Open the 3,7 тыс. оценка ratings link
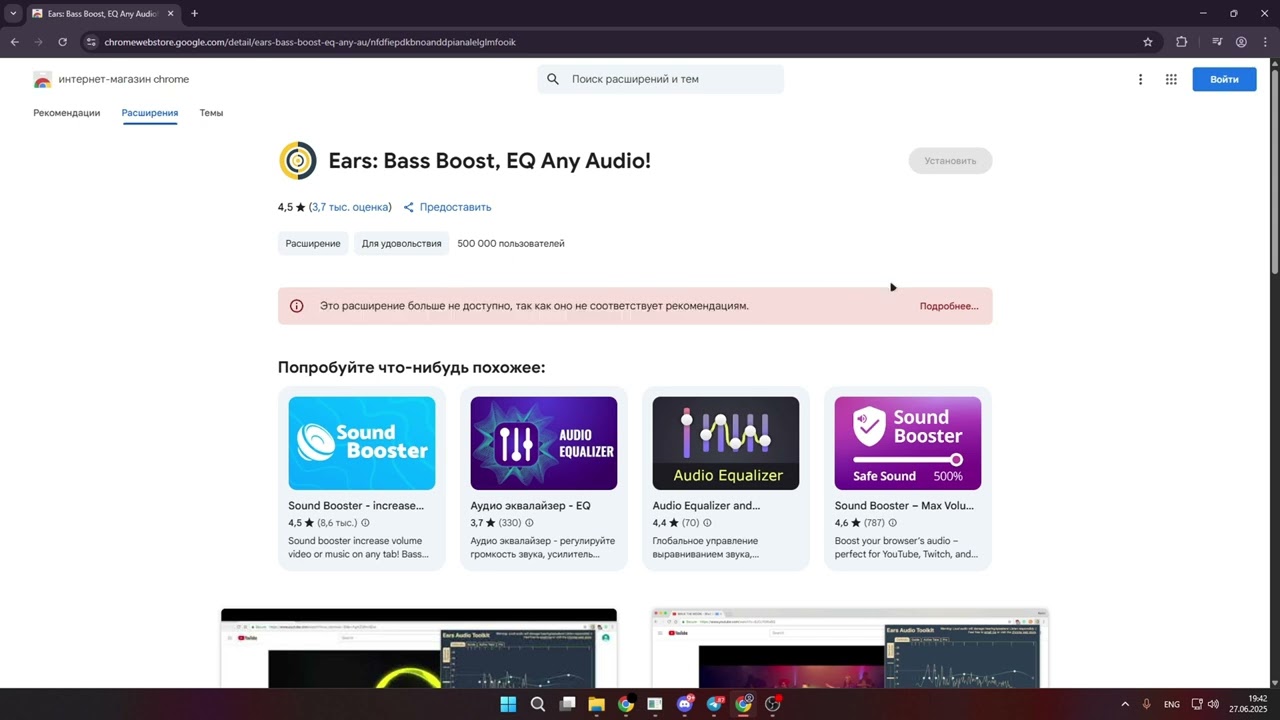The image size is (1280, 720). (x=350, y=207)
